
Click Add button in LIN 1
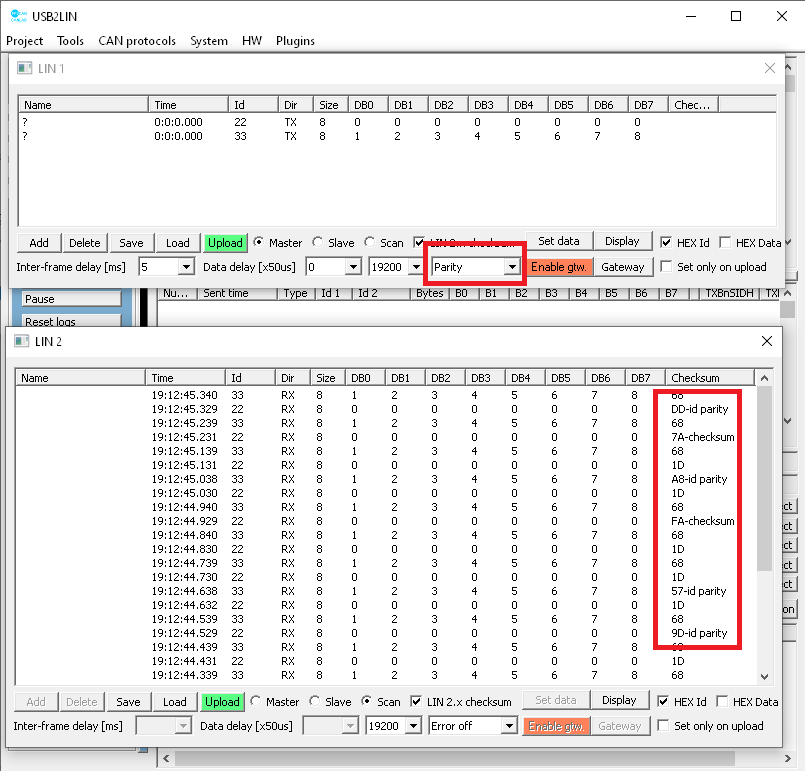pos(39,243)
